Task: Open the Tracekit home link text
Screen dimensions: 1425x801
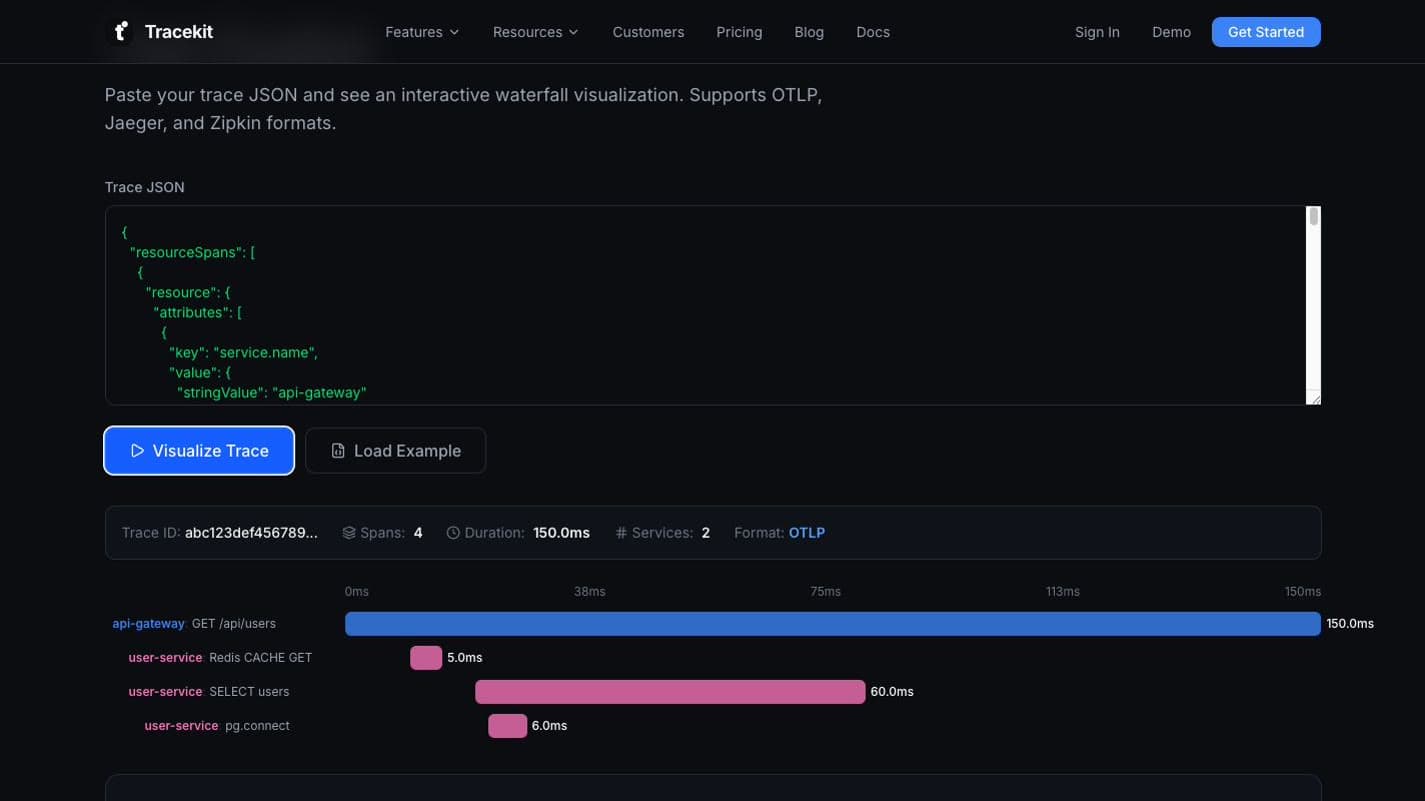Action: (x=179, y=32)
